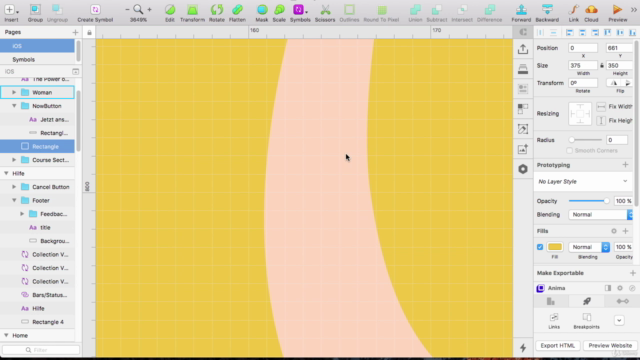
Task: Zoom out with the minus button
Action: pyautogui.click(x=127, y=9)
